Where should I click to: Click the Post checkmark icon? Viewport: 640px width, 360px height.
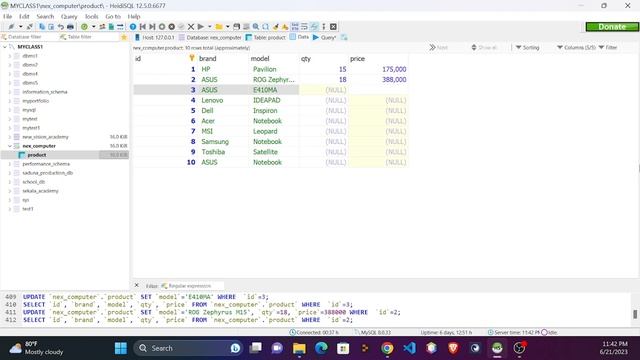(x=181, y=27)
